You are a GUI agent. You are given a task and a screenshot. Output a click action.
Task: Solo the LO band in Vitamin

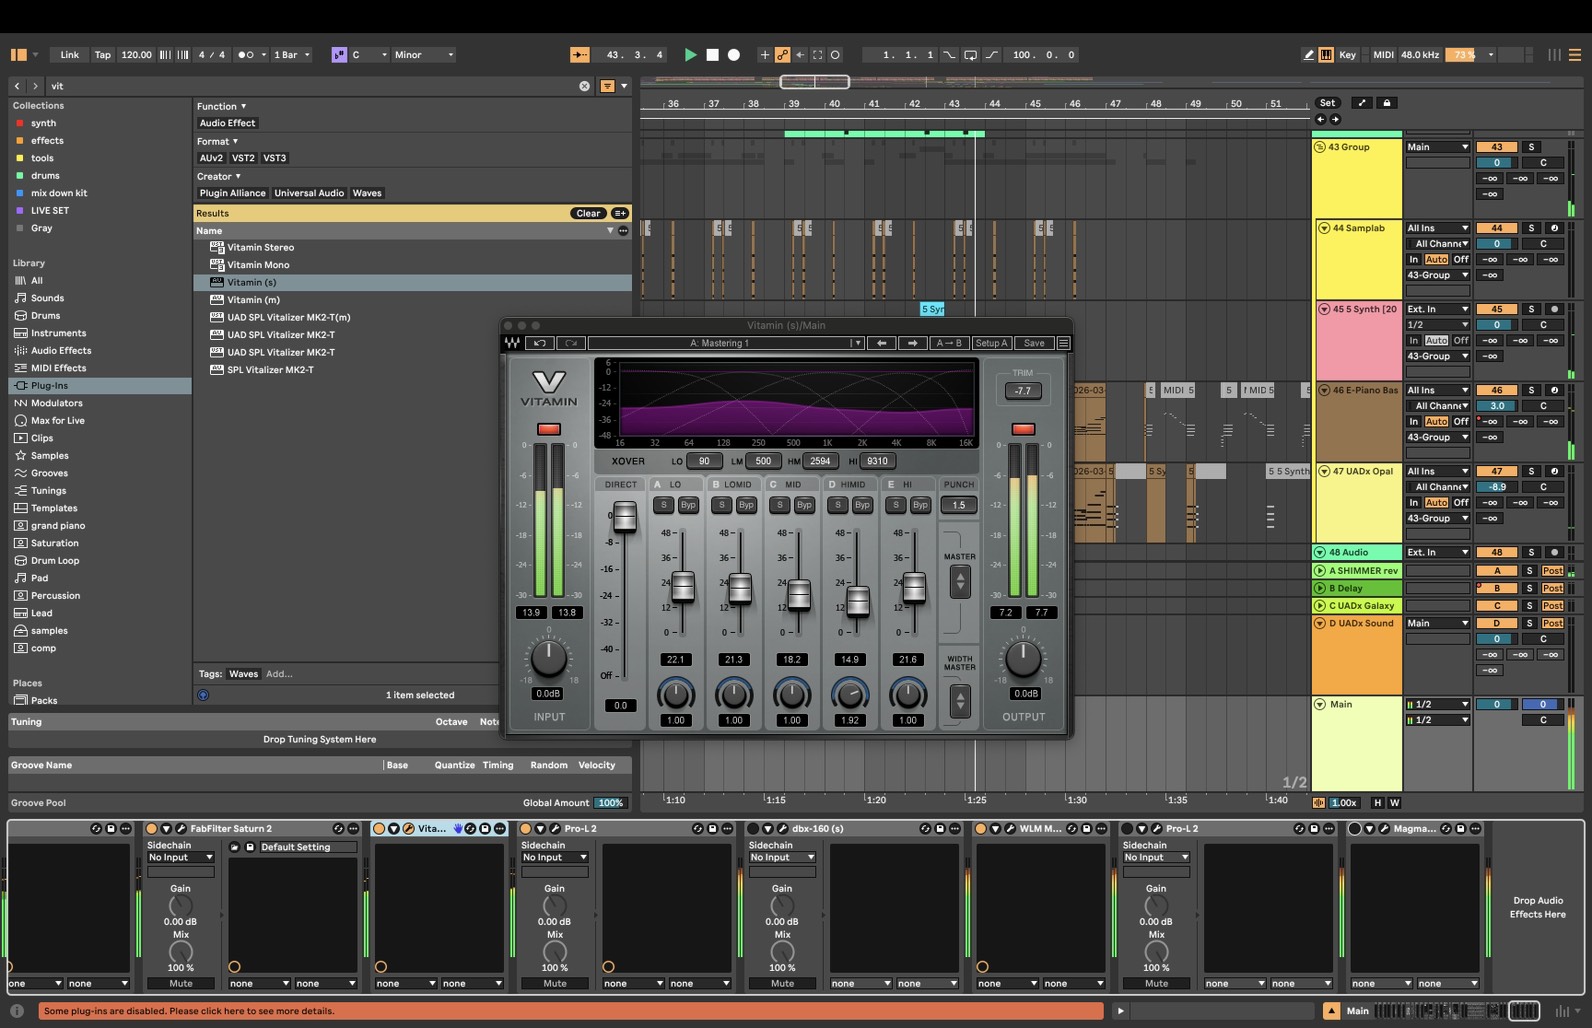tap(663, 505)
